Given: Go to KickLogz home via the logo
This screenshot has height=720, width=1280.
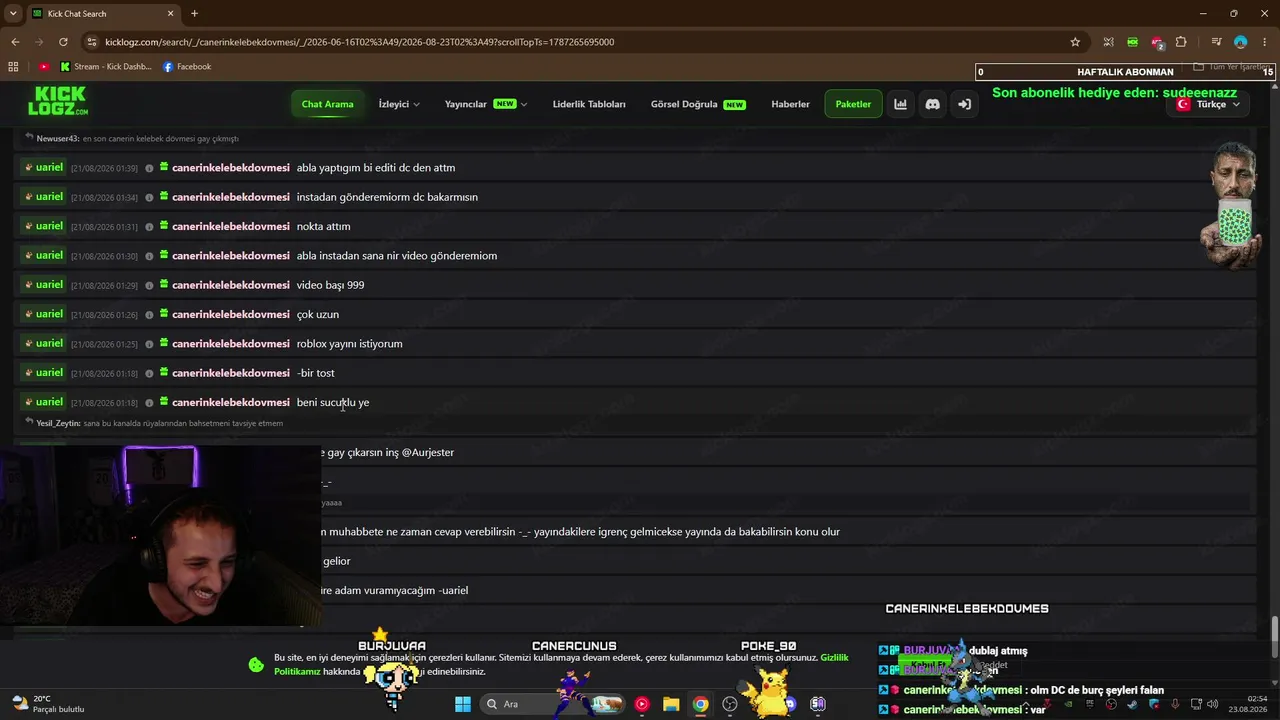Looking at the screenshot, I should tap(57, 101).
